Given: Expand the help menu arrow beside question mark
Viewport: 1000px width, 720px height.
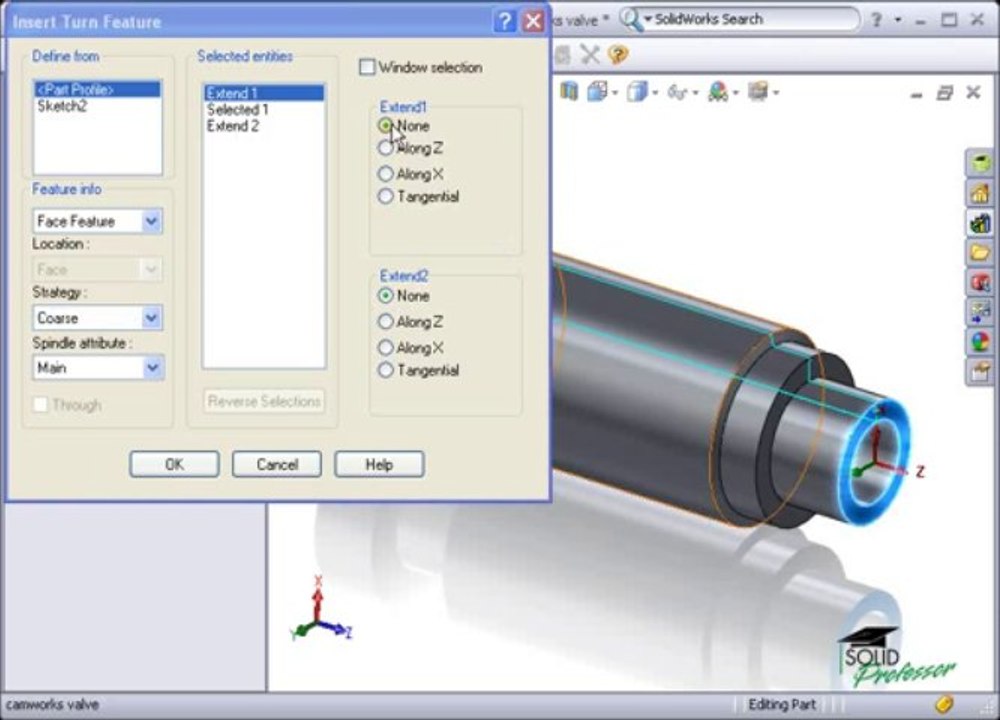Looking at the screenshot, I should point(898,20).
